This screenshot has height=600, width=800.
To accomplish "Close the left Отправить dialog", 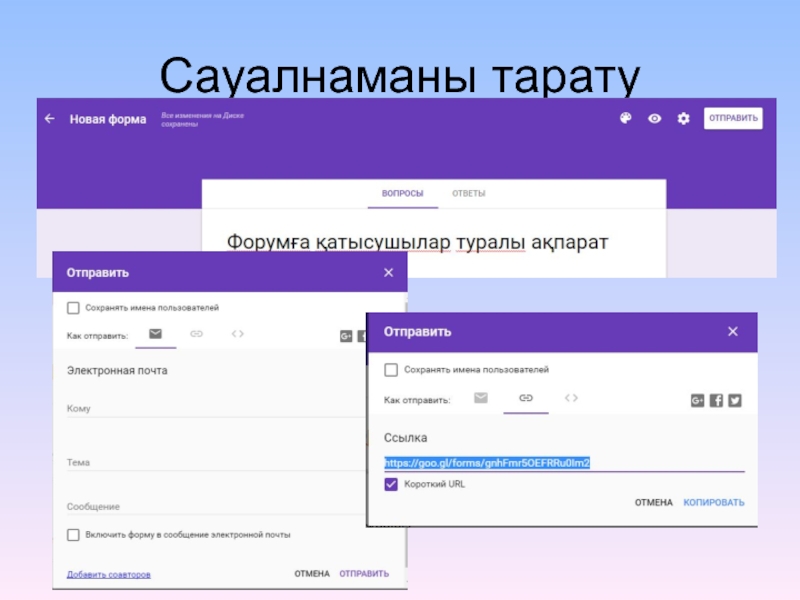I will tap(388, 272).
